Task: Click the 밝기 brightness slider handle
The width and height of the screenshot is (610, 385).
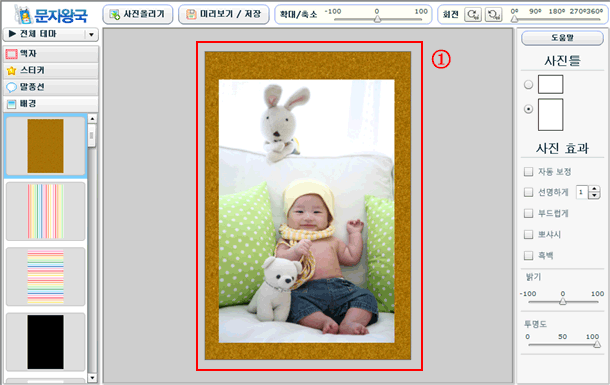Action: pyautogui.click(x=563, y=301)
